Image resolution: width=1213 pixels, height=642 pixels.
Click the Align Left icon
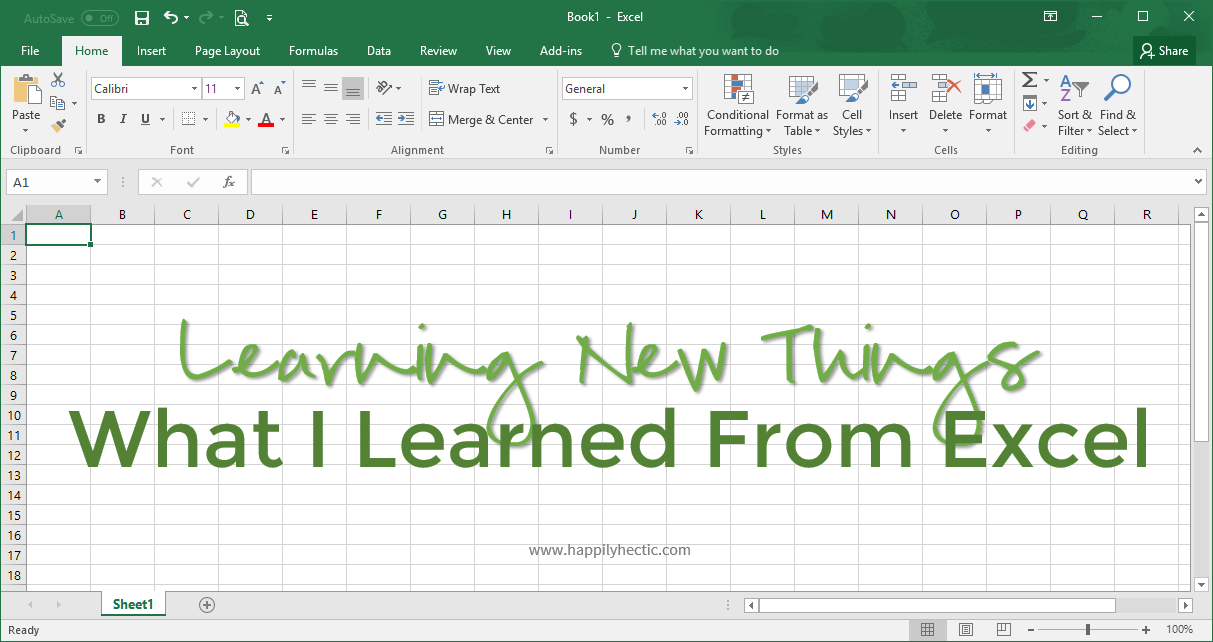coord(309,119)
